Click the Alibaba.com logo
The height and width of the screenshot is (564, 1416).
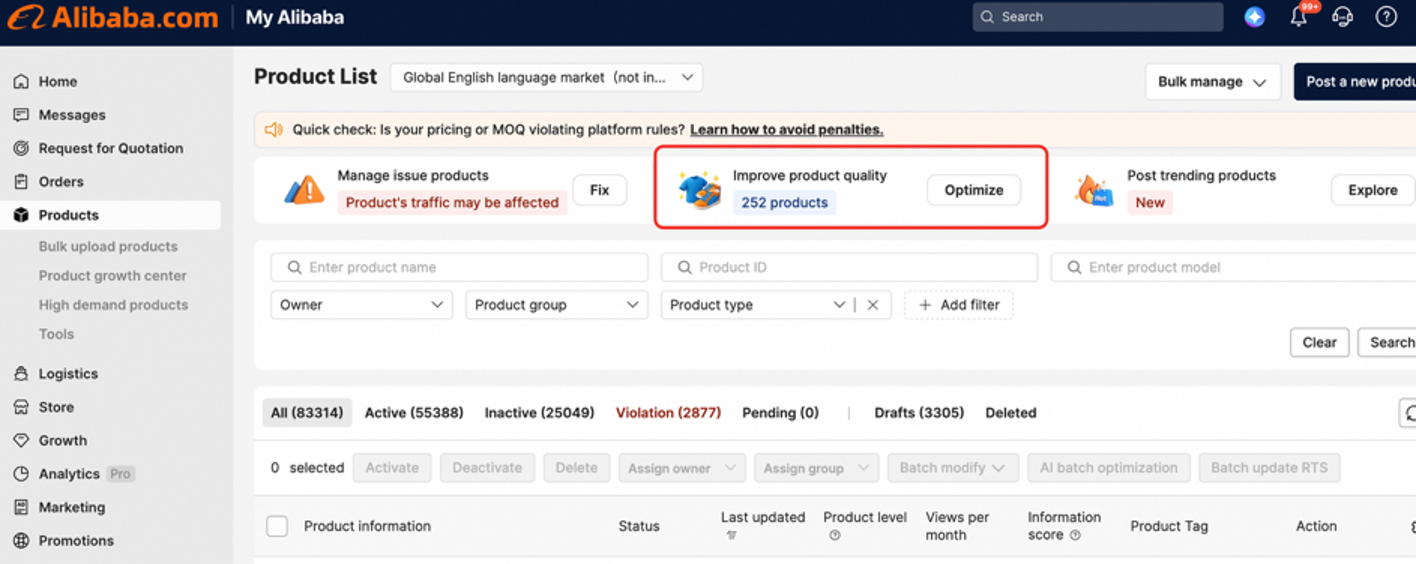[113, 17]
